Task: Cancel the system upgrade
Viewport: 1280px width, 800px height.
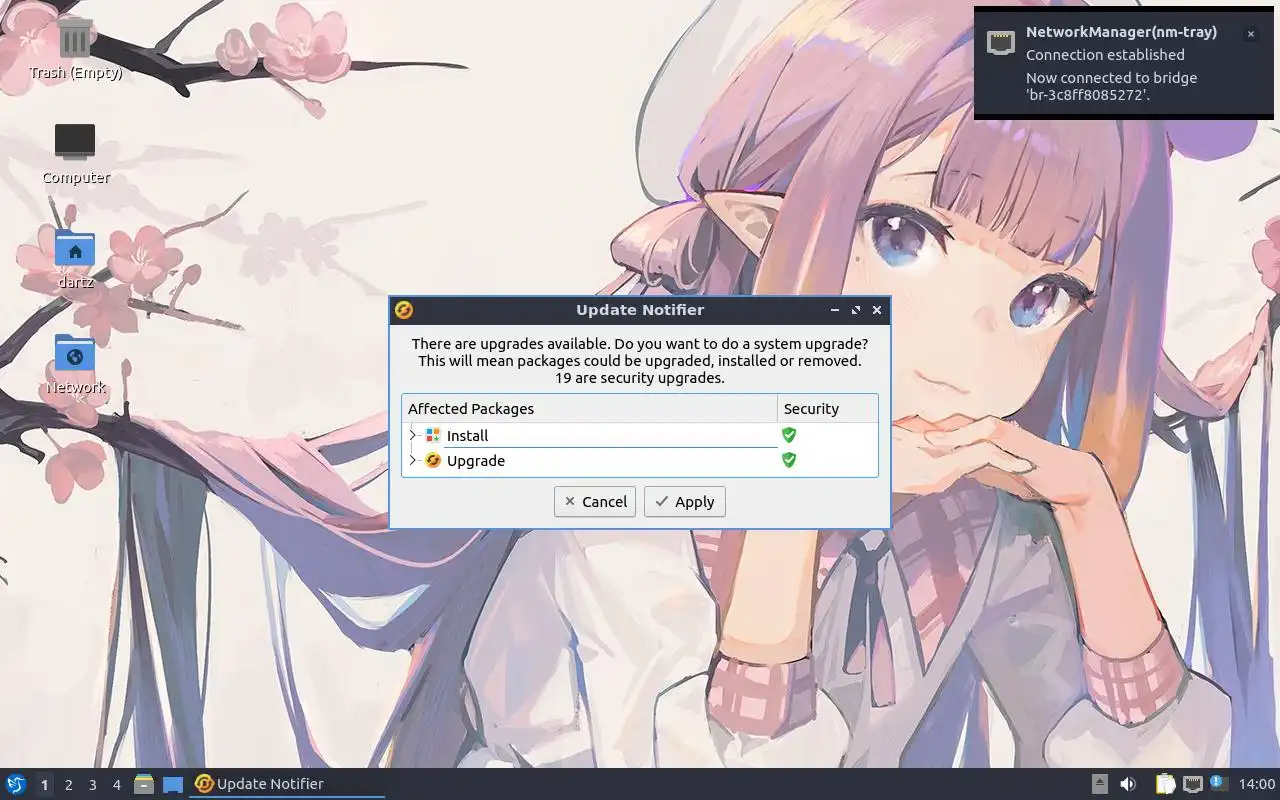Action: click(x=595, y=501)
